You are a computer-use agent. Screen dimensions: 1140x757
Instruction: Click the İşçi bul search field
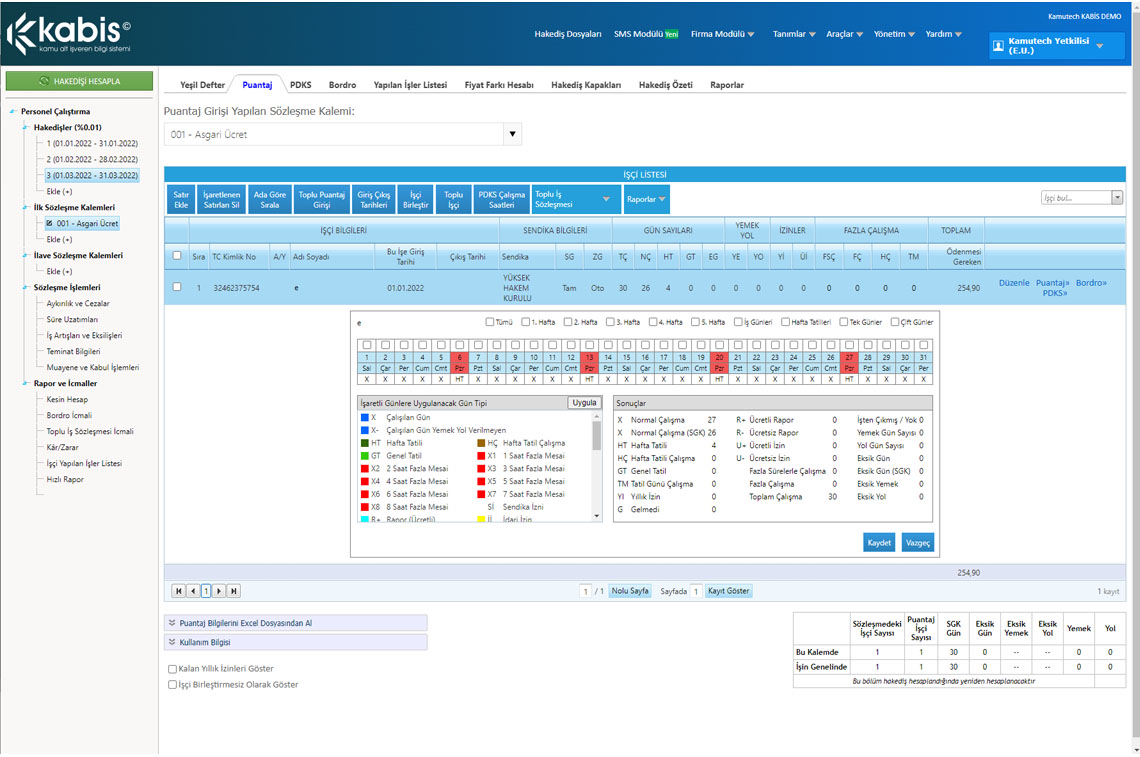click(x=1076, y=198)
